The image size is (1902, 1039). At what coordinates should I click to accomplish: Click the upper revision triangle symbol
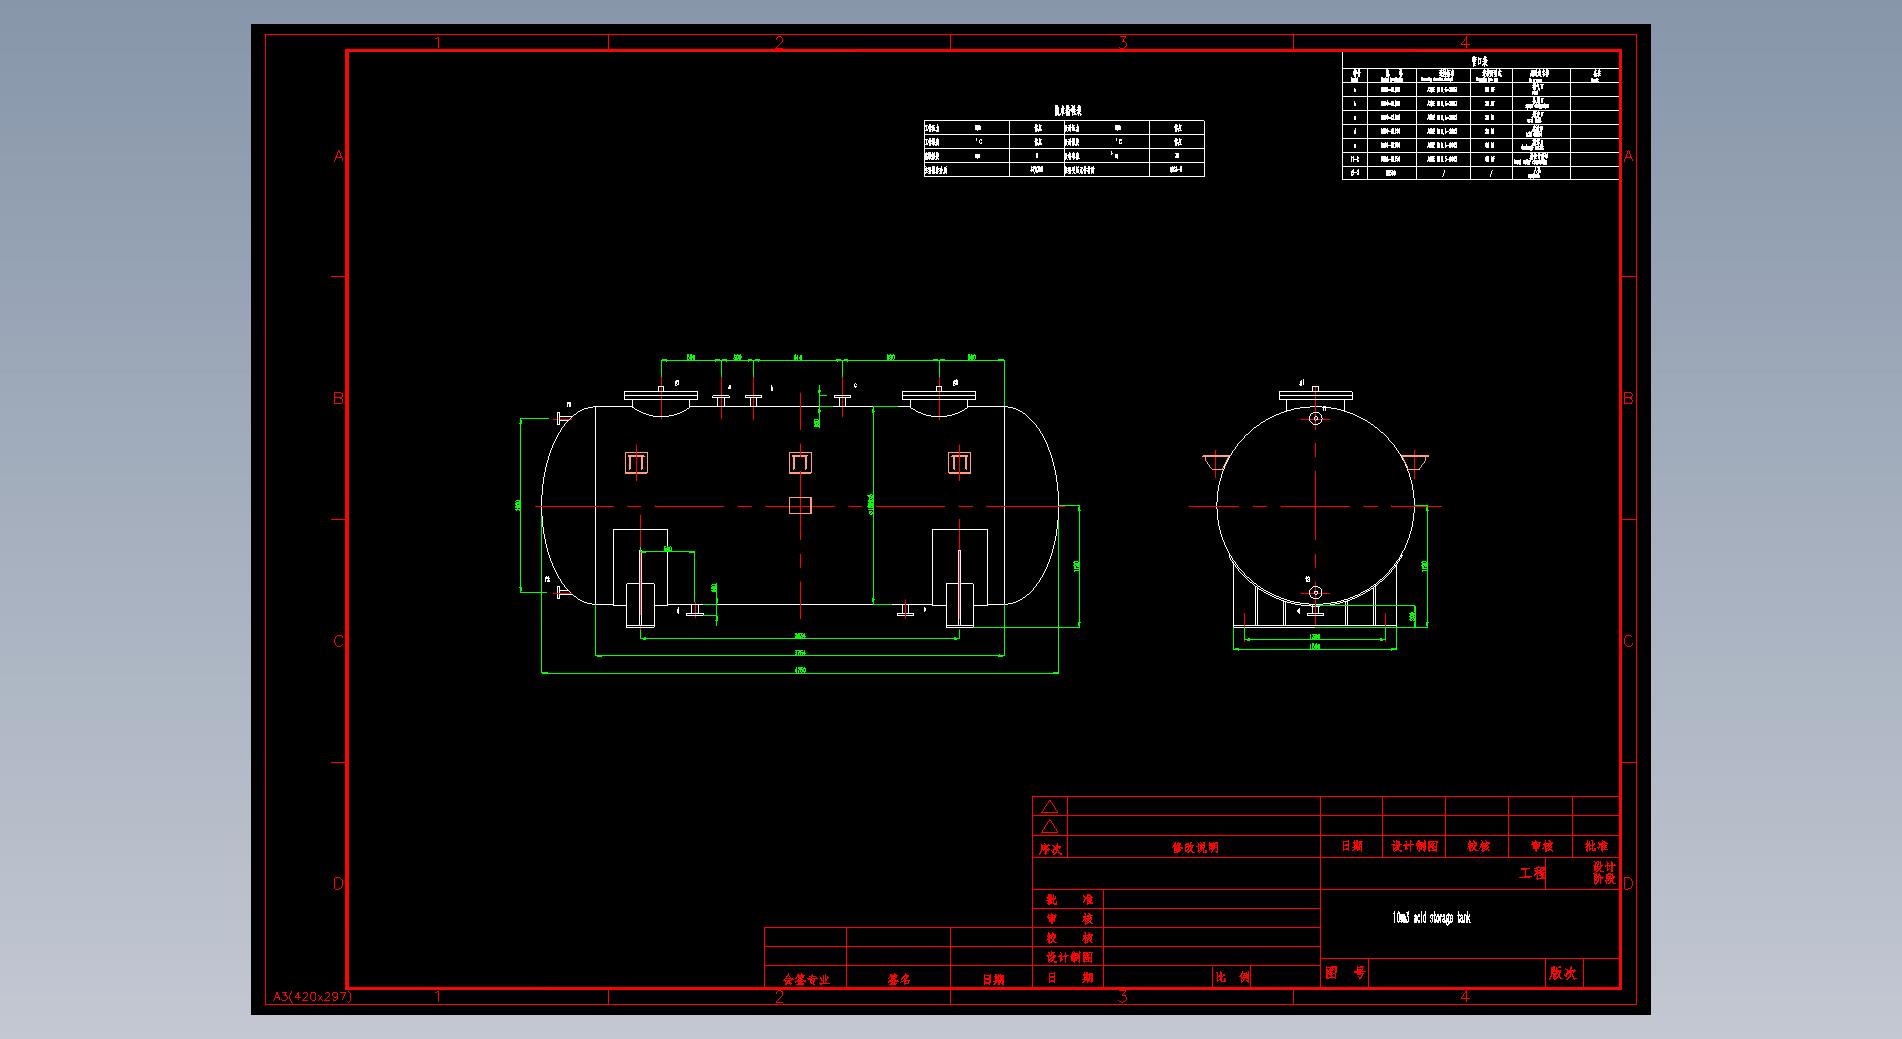[1049, 807]
